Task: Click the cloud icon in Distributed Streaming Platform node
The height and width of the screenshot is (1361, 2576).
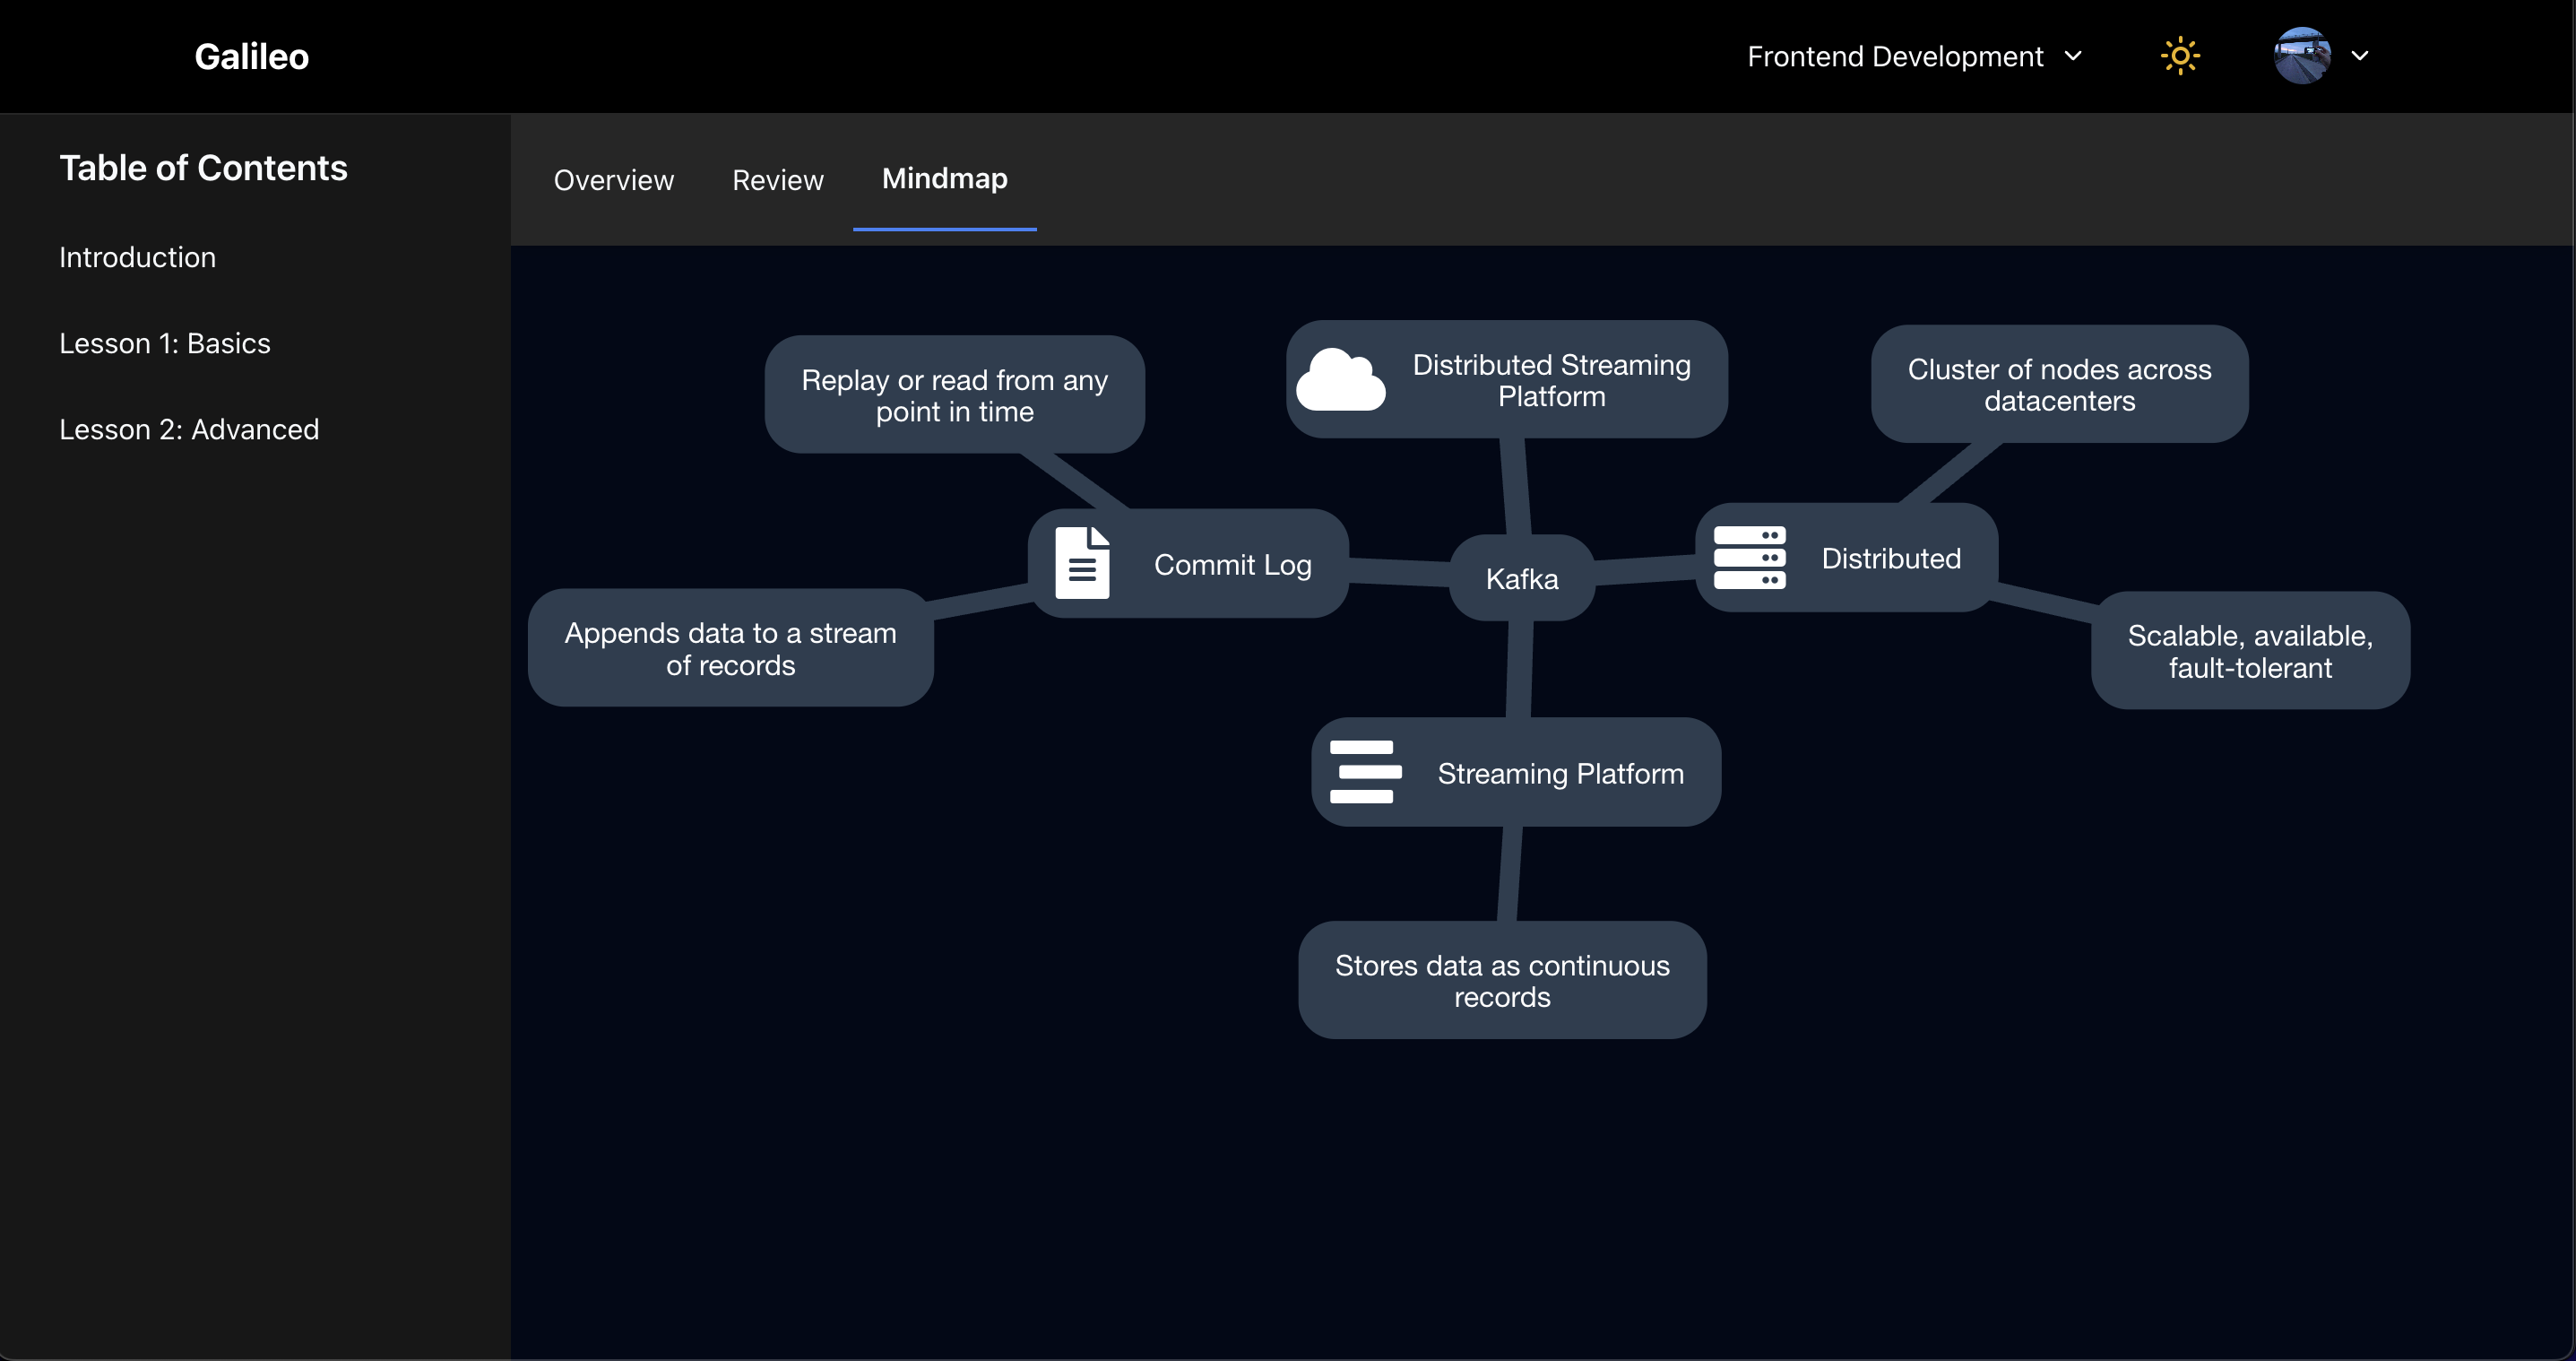Action: (x=1340, y=380)
